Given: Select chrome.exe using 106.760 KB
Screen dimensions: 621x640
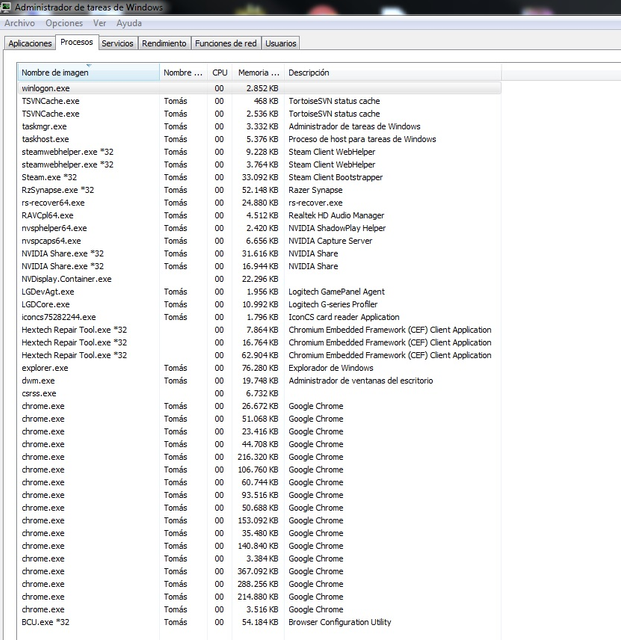Looking at the screenshot, I should point(260,470).
